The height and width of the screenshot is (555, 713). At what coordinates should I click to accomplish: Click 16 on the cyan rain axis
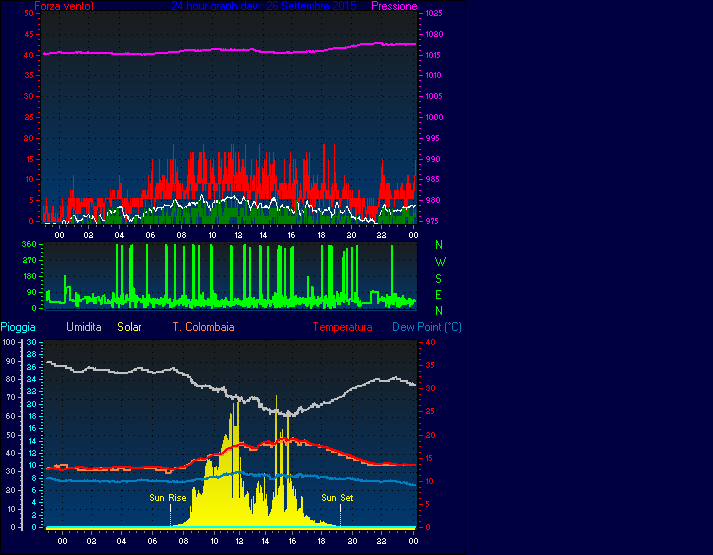pyautogui.click(x=32, y=429)
